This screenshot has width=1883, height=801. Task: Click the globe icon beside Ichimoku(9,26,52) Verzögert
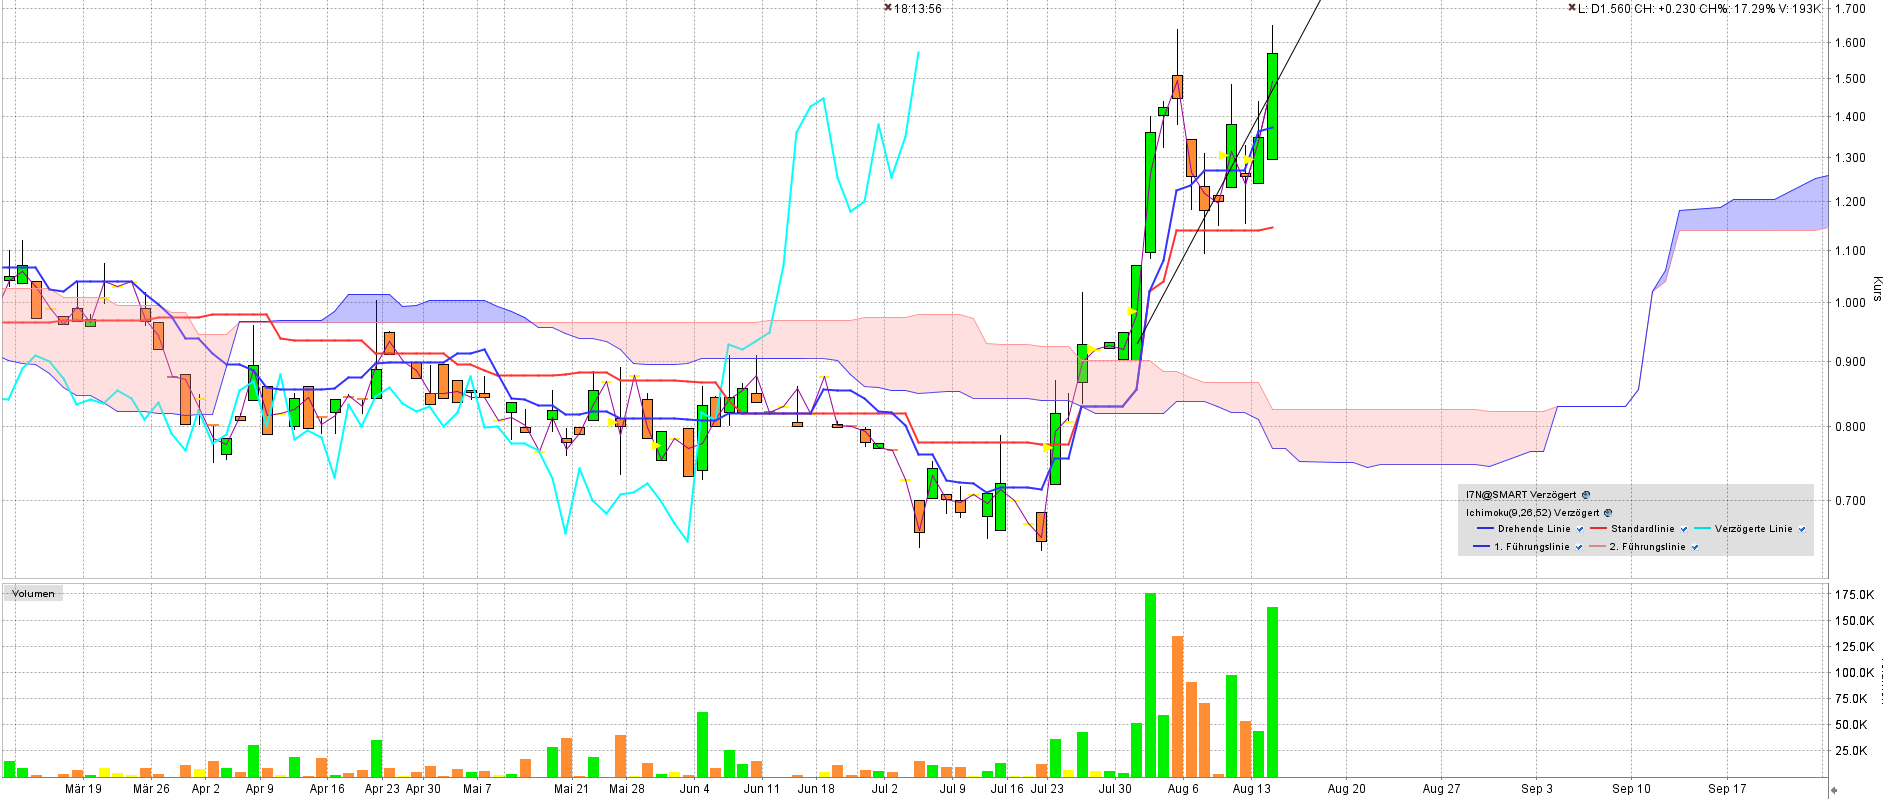pos(1608,513)
